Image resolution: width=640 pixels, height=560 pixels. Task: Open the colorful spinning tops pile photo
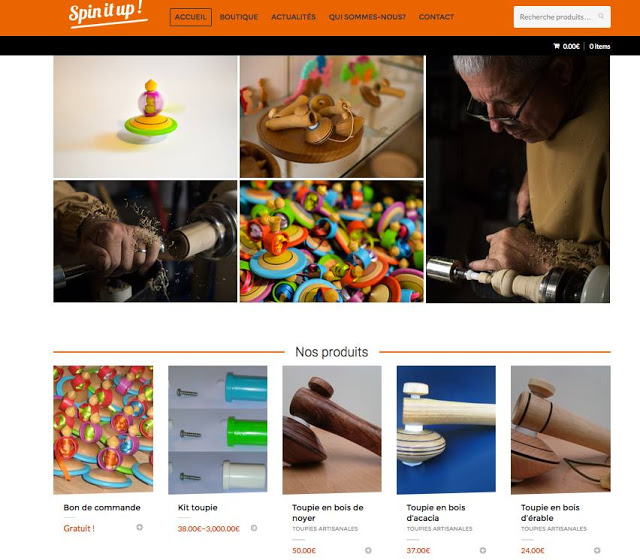pyautogui.click(x=331, y=241)
